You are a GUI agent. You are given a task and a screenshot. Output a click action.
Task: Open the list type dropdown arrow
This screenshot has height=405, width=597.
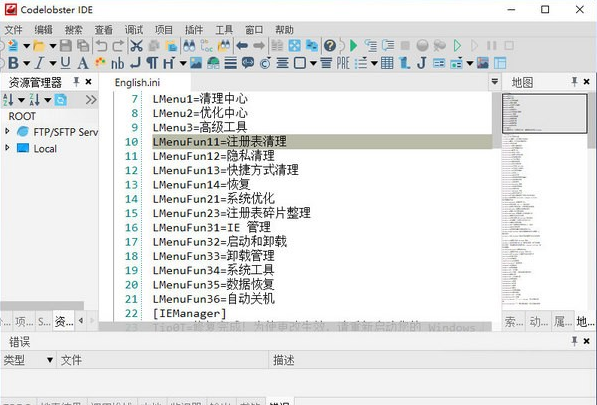374,63
